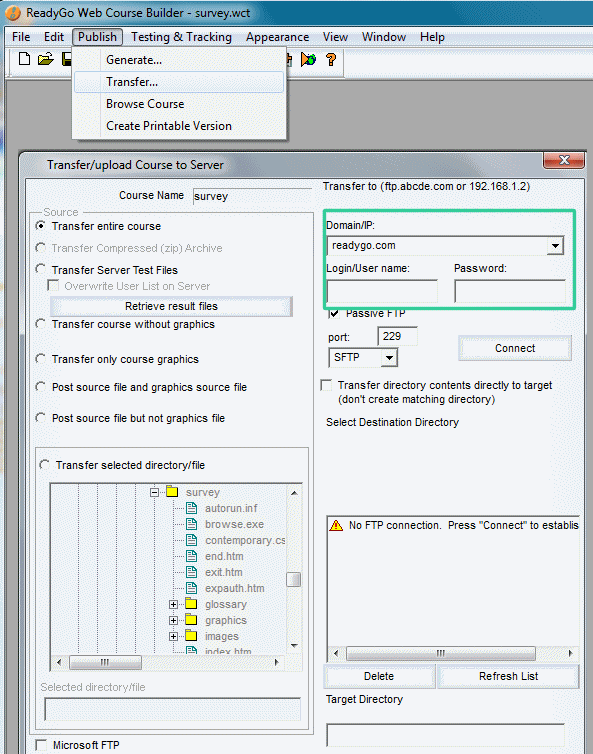
Task: Enable Microsoft FTP checkbox
Action: tap(41, 745)
